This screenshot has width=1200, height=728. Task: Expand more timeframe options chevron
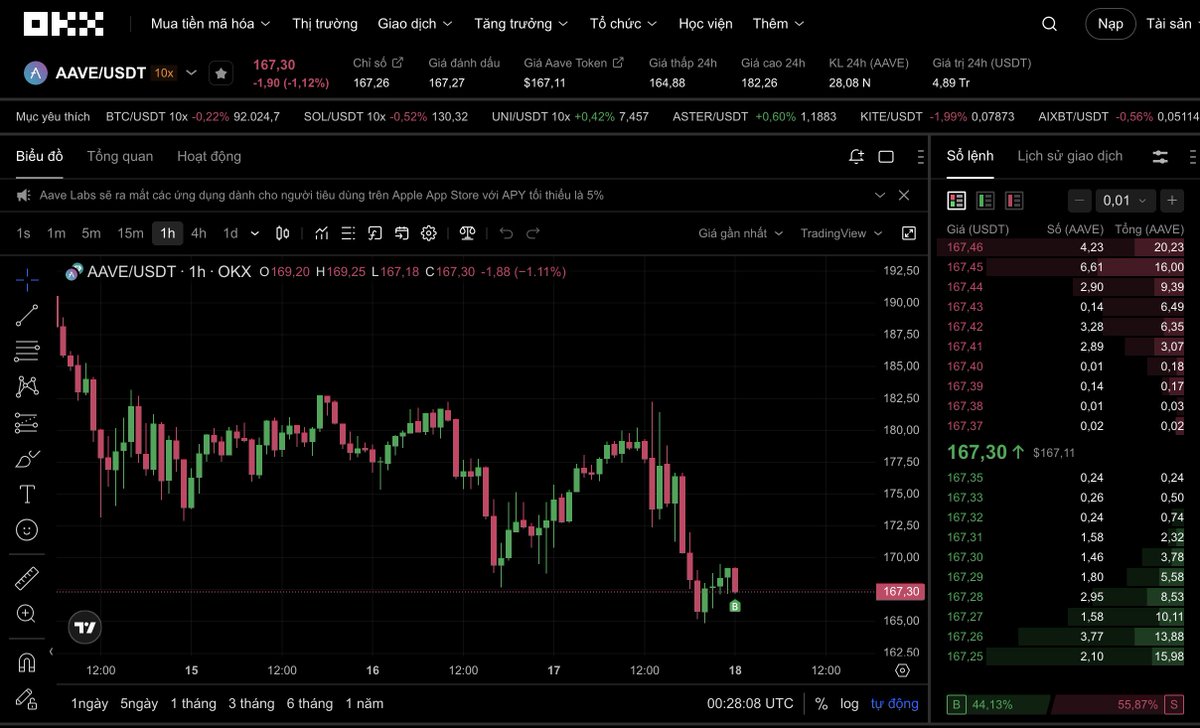(x=255, y=233)
